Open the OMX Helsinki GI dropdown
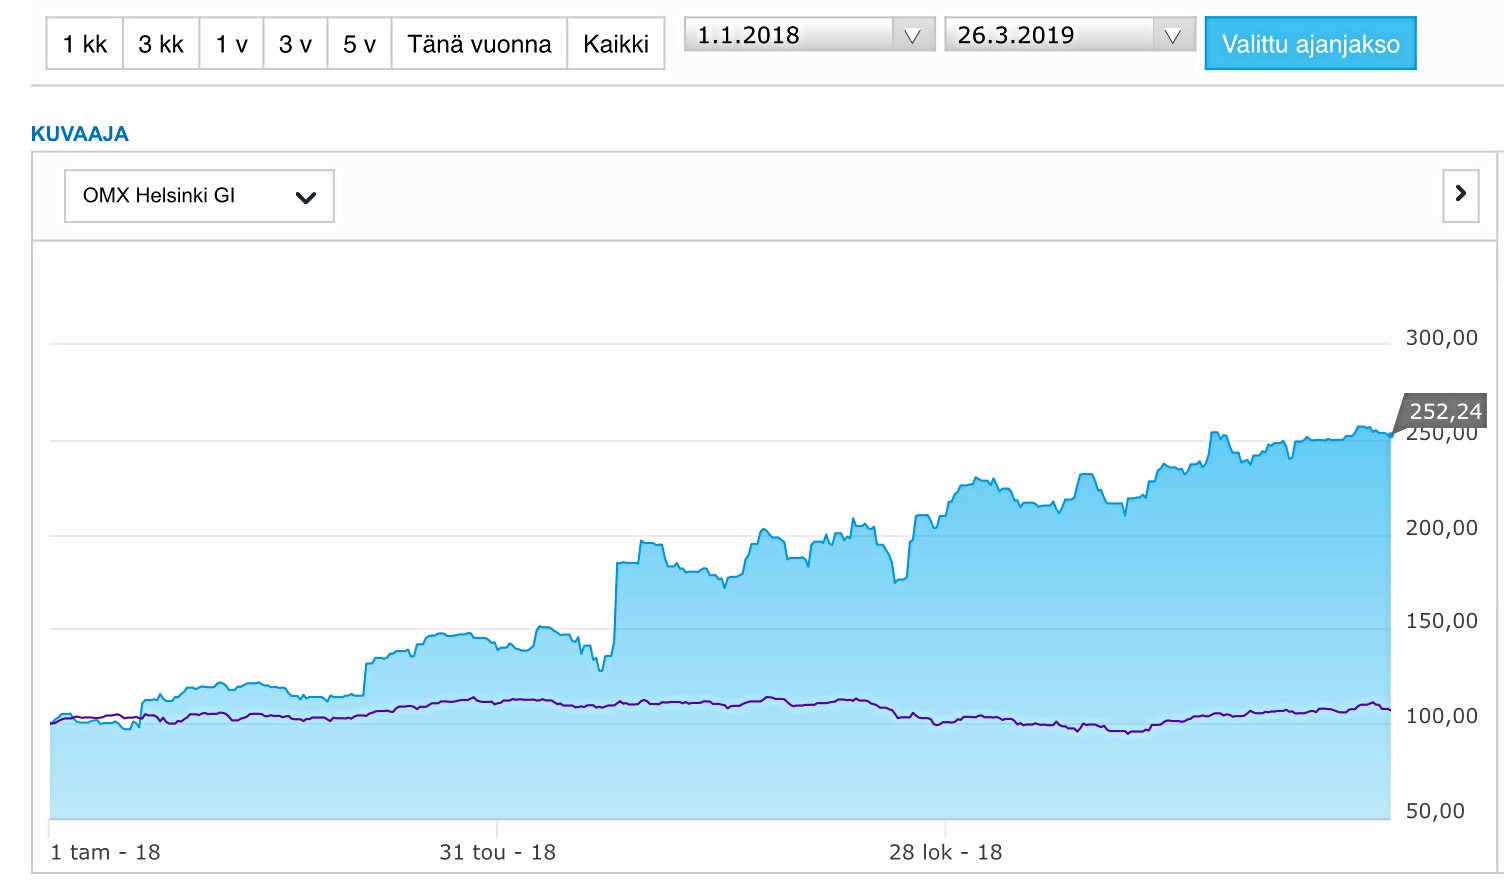Screen dimensions: 1504x894 pyautogui.click(x=199, y=196)
